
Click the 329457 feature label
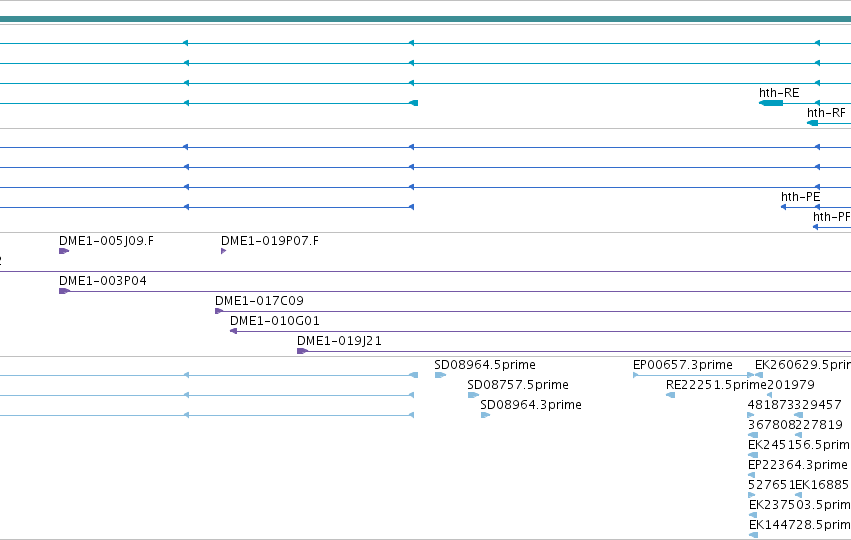click(818, 405)
